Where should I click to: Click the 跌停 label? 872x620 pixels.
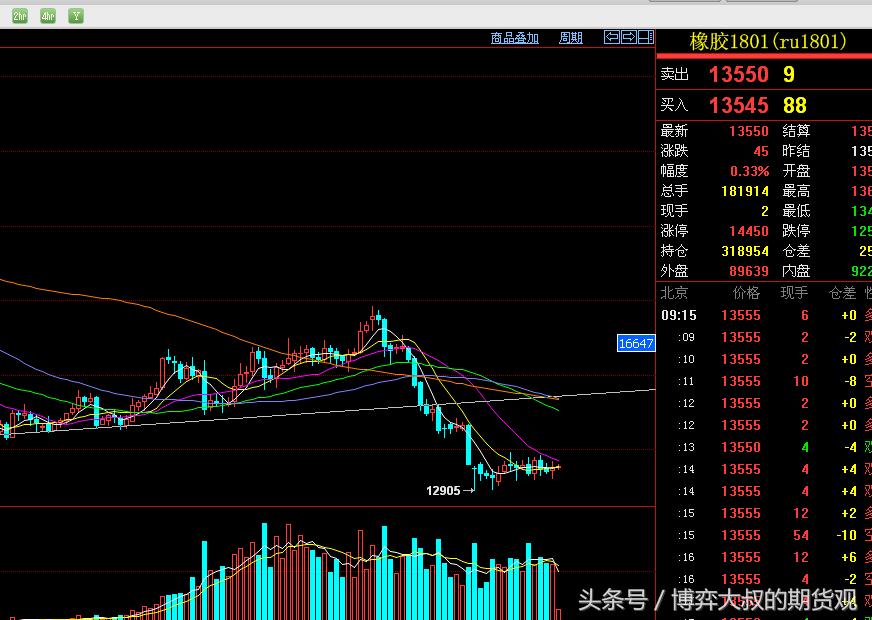click(796, 231)
